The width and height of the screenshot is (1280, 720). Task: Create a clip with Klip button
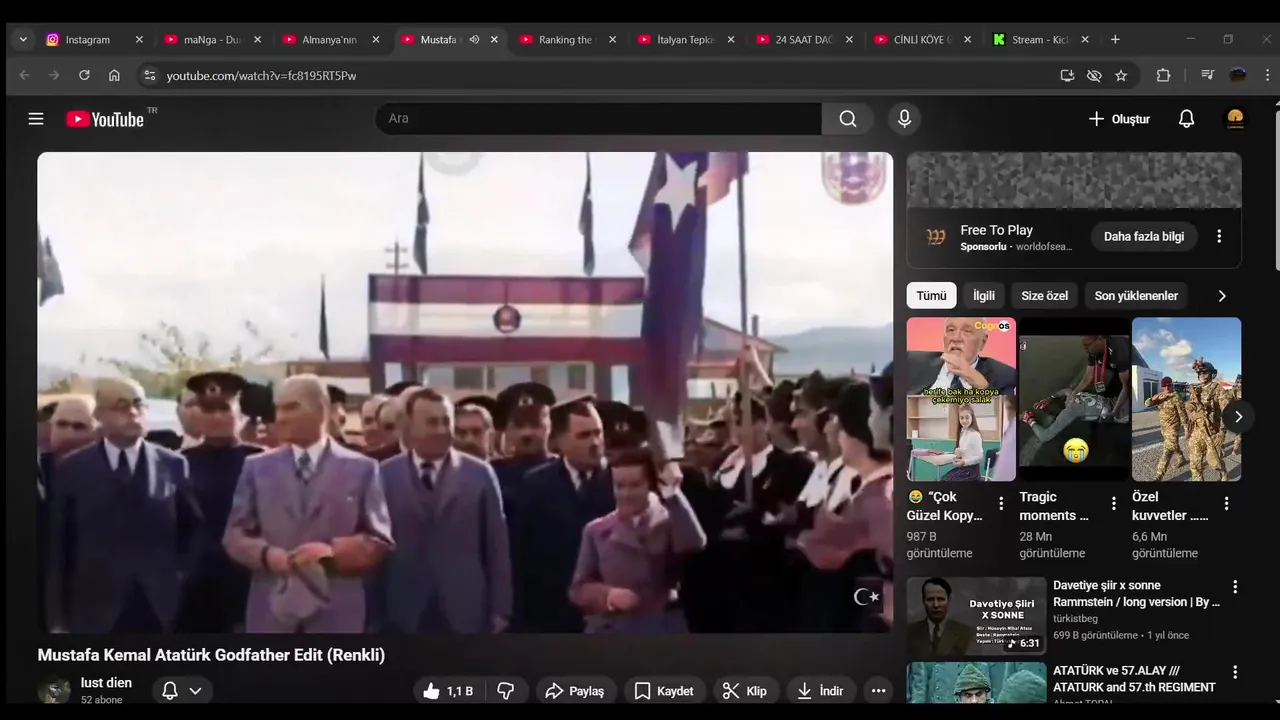(x=745, y=691)
